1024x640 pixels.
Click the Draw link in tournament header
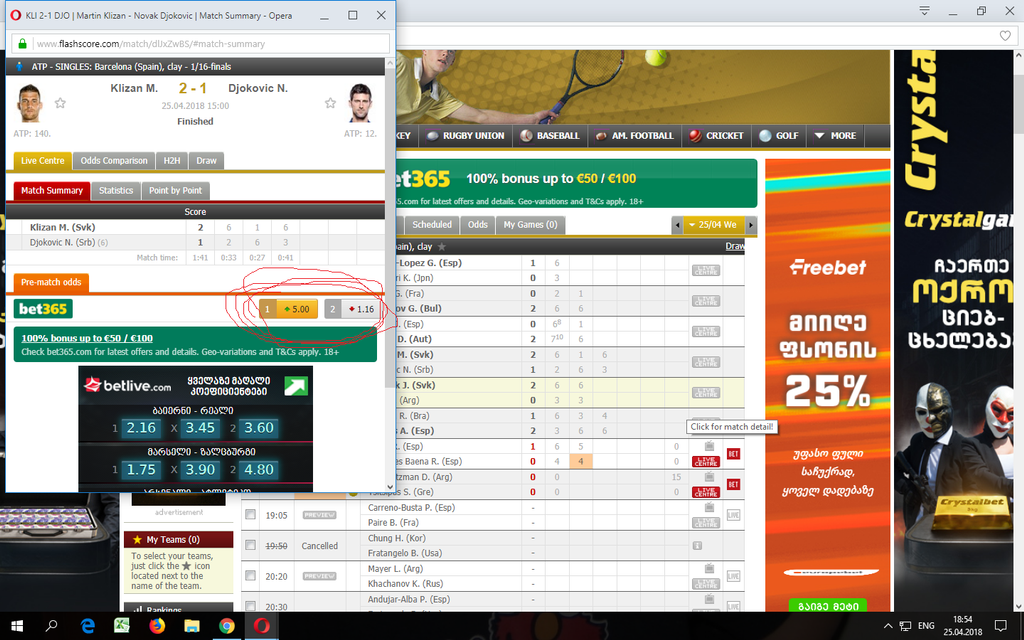click(735, 247)
